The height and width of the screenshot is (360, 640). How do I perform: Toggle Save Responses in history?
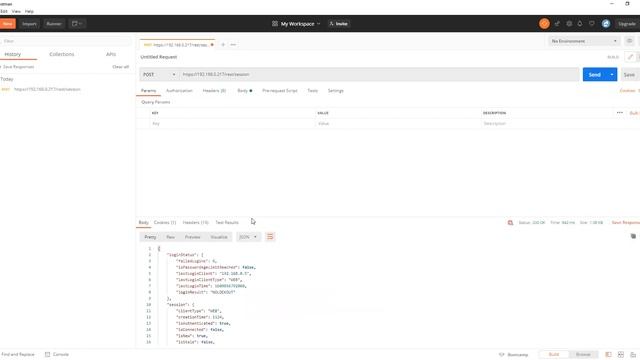(x=18, y=67)
